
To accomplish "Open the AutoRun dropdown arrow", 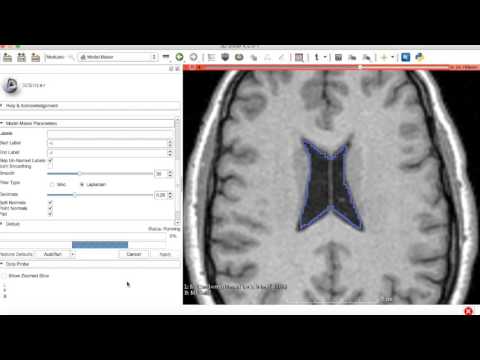I will (x=73, y=254).
